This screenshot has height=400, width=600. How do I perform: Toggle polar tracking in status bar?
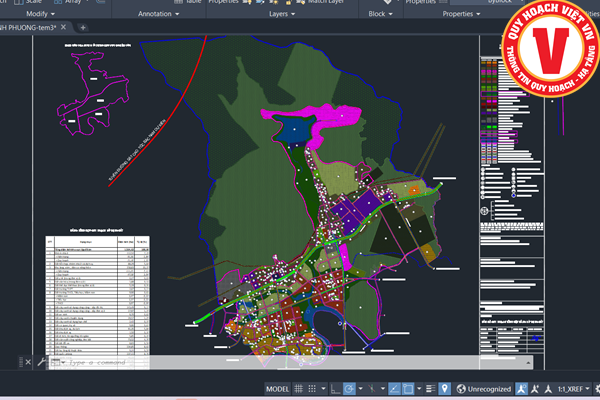tap(348, 388)
